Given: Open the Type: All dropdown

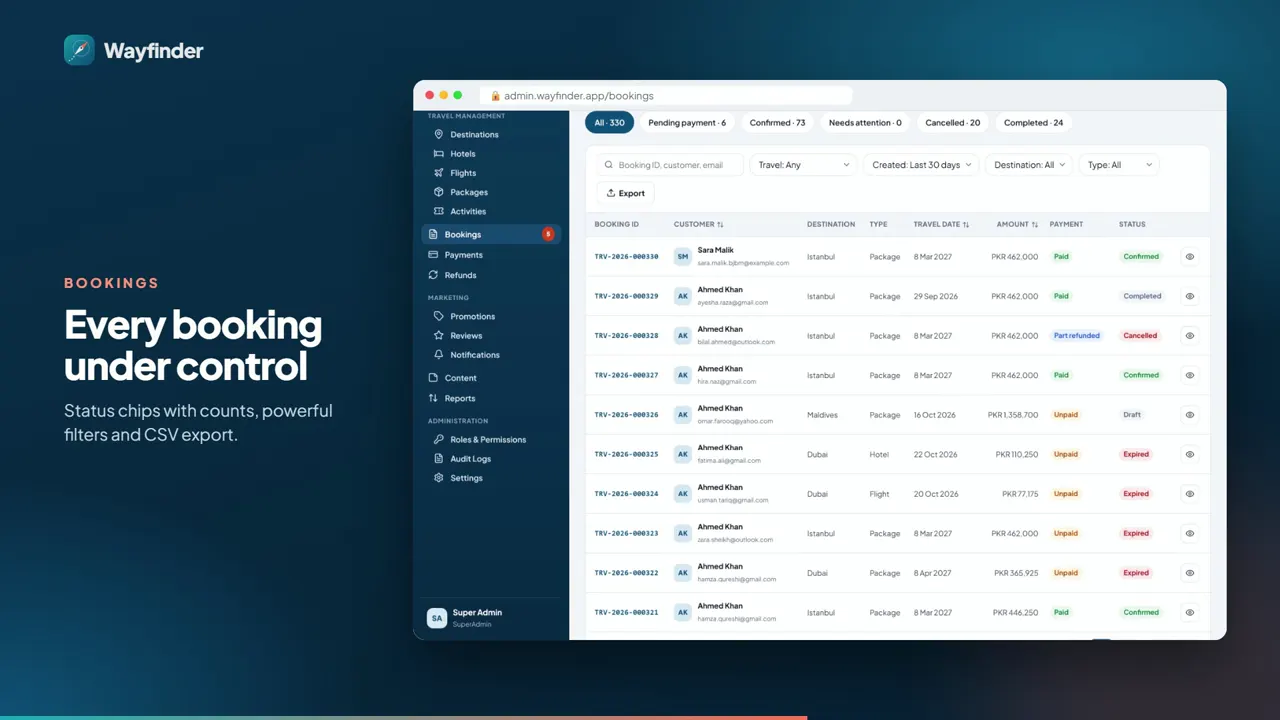Looking at the screenshot, I should [x=1119, y=165].
